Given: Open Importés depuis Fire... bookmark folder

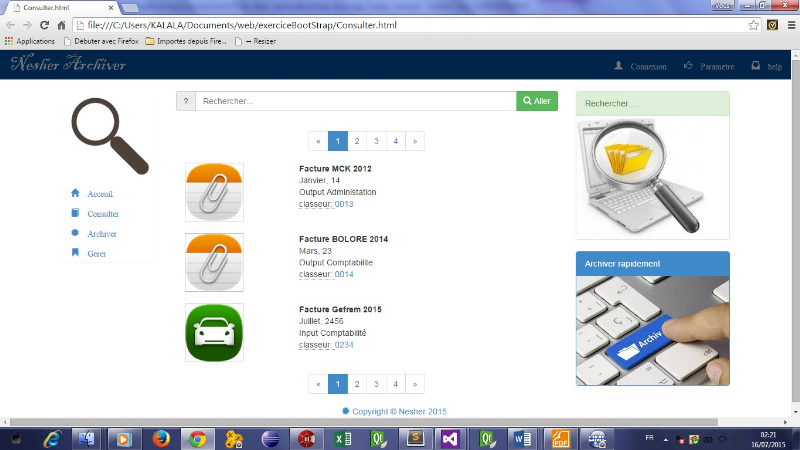Looking at the screenshot, I should coord(186,41).
